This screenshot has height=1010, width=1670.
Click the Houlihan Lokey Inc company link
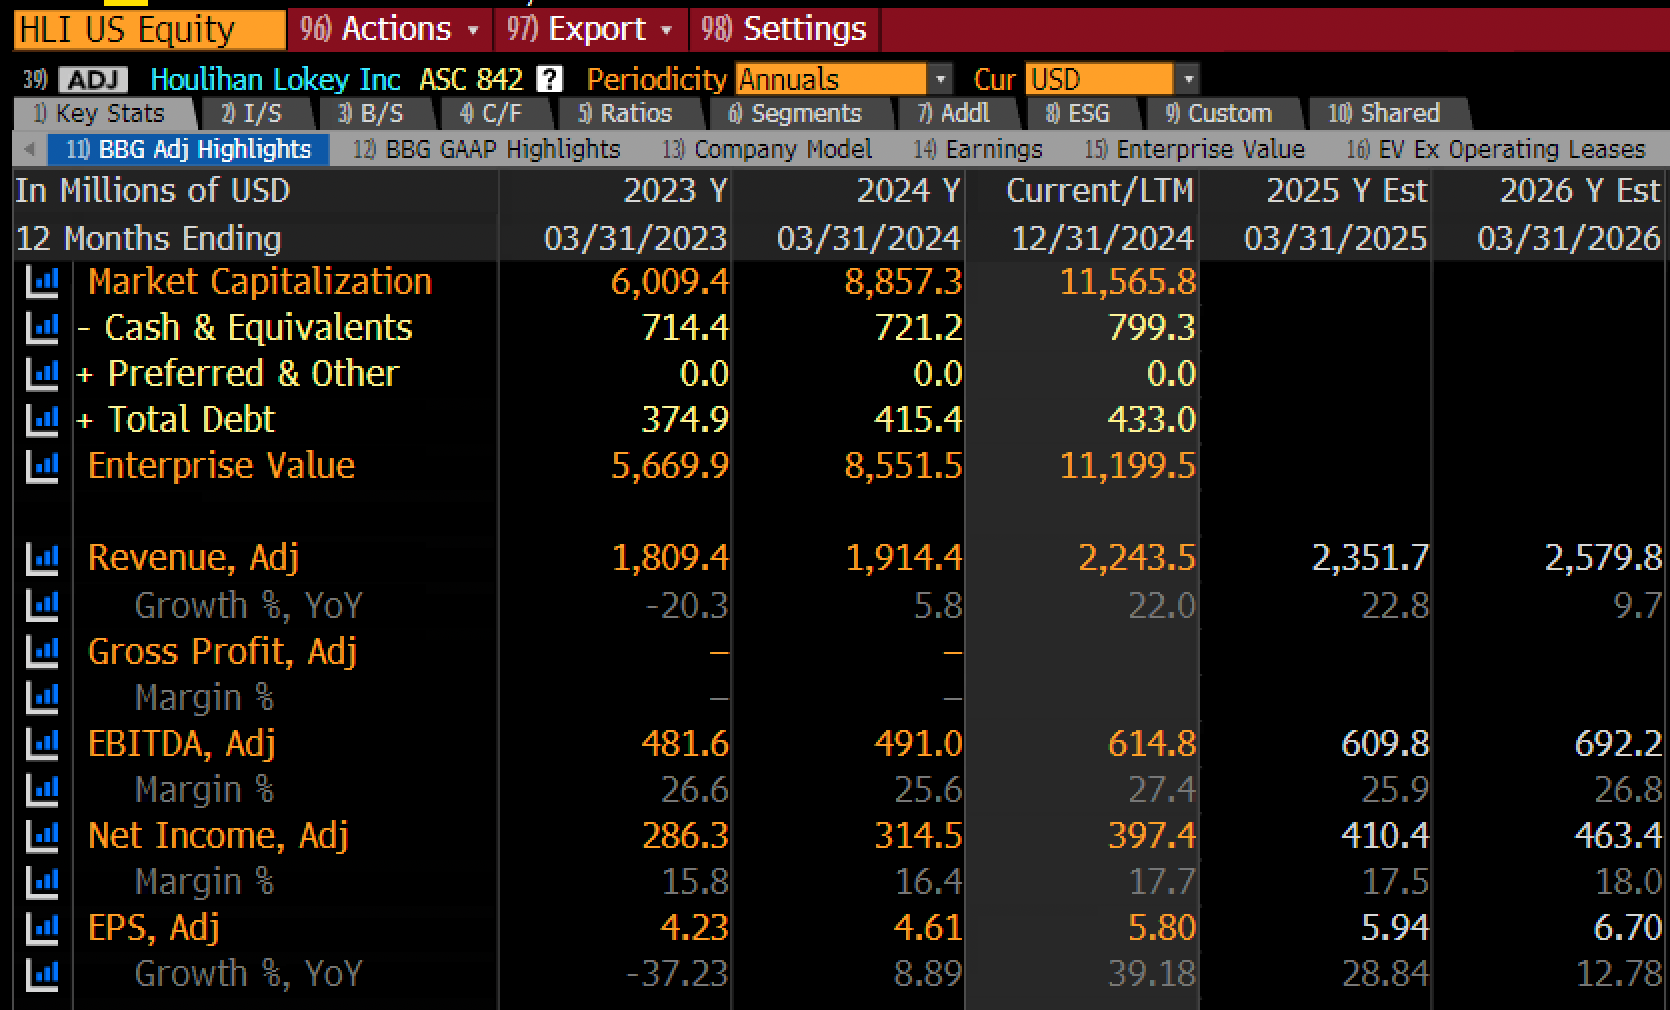point(275,79)
